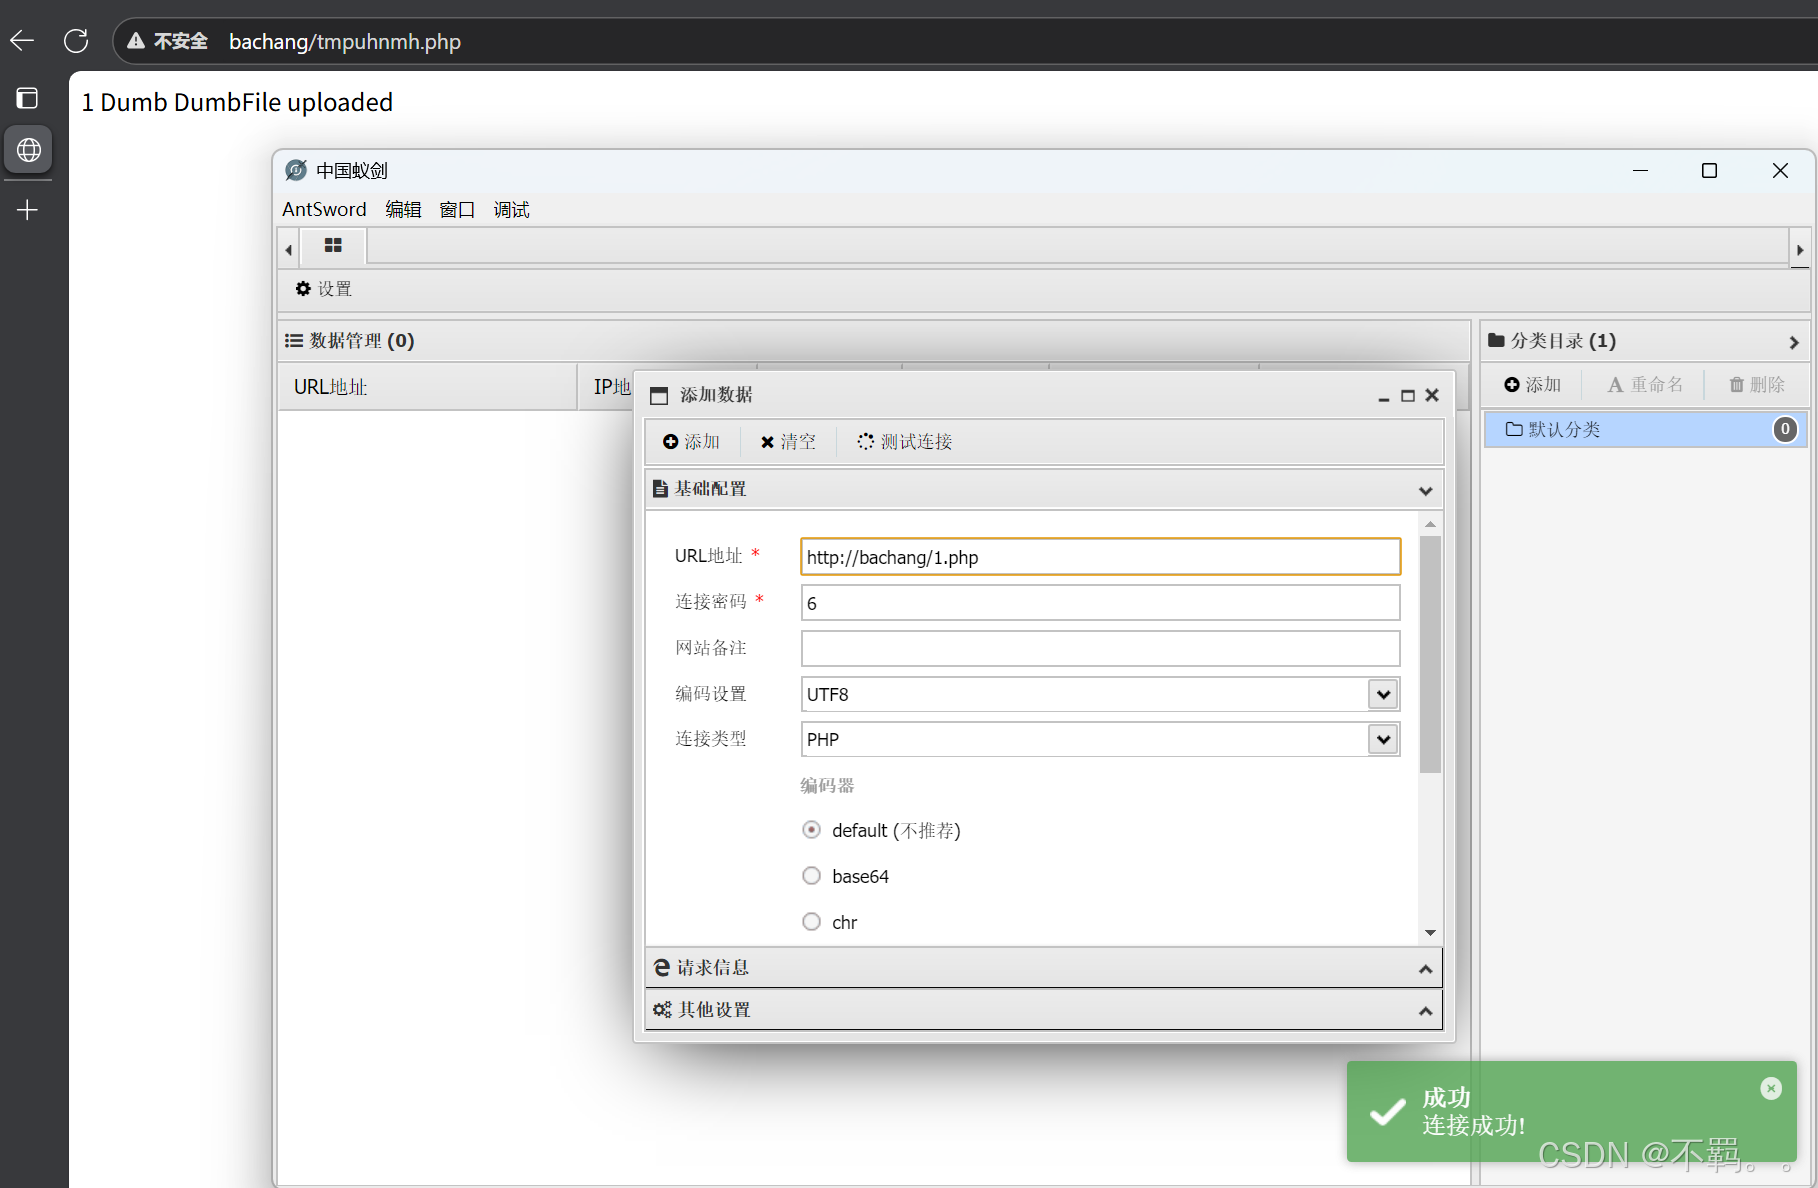The image size is (1818, 1188).
Task: Click 添加 in the 添加数据 dialog
Action: pos(691,442)
